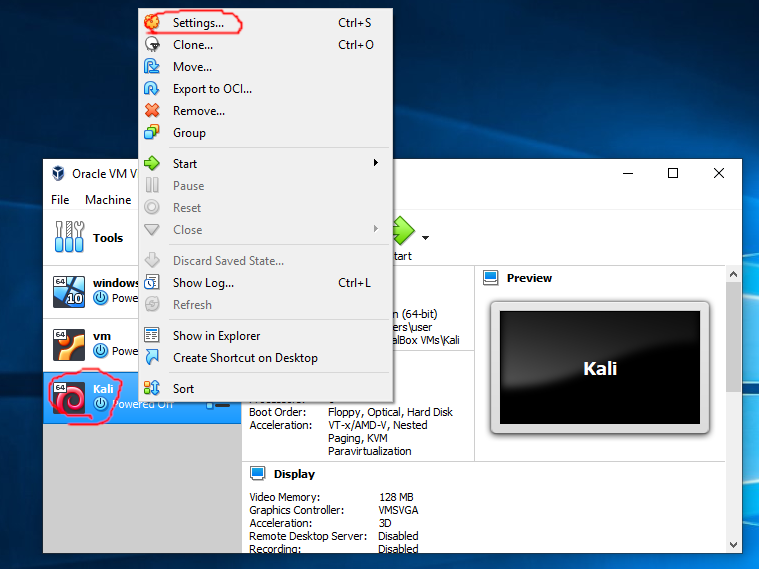Viewport: 759px width, 569px height.
Task: Click the Display section heading
Action: pos(294,474)
